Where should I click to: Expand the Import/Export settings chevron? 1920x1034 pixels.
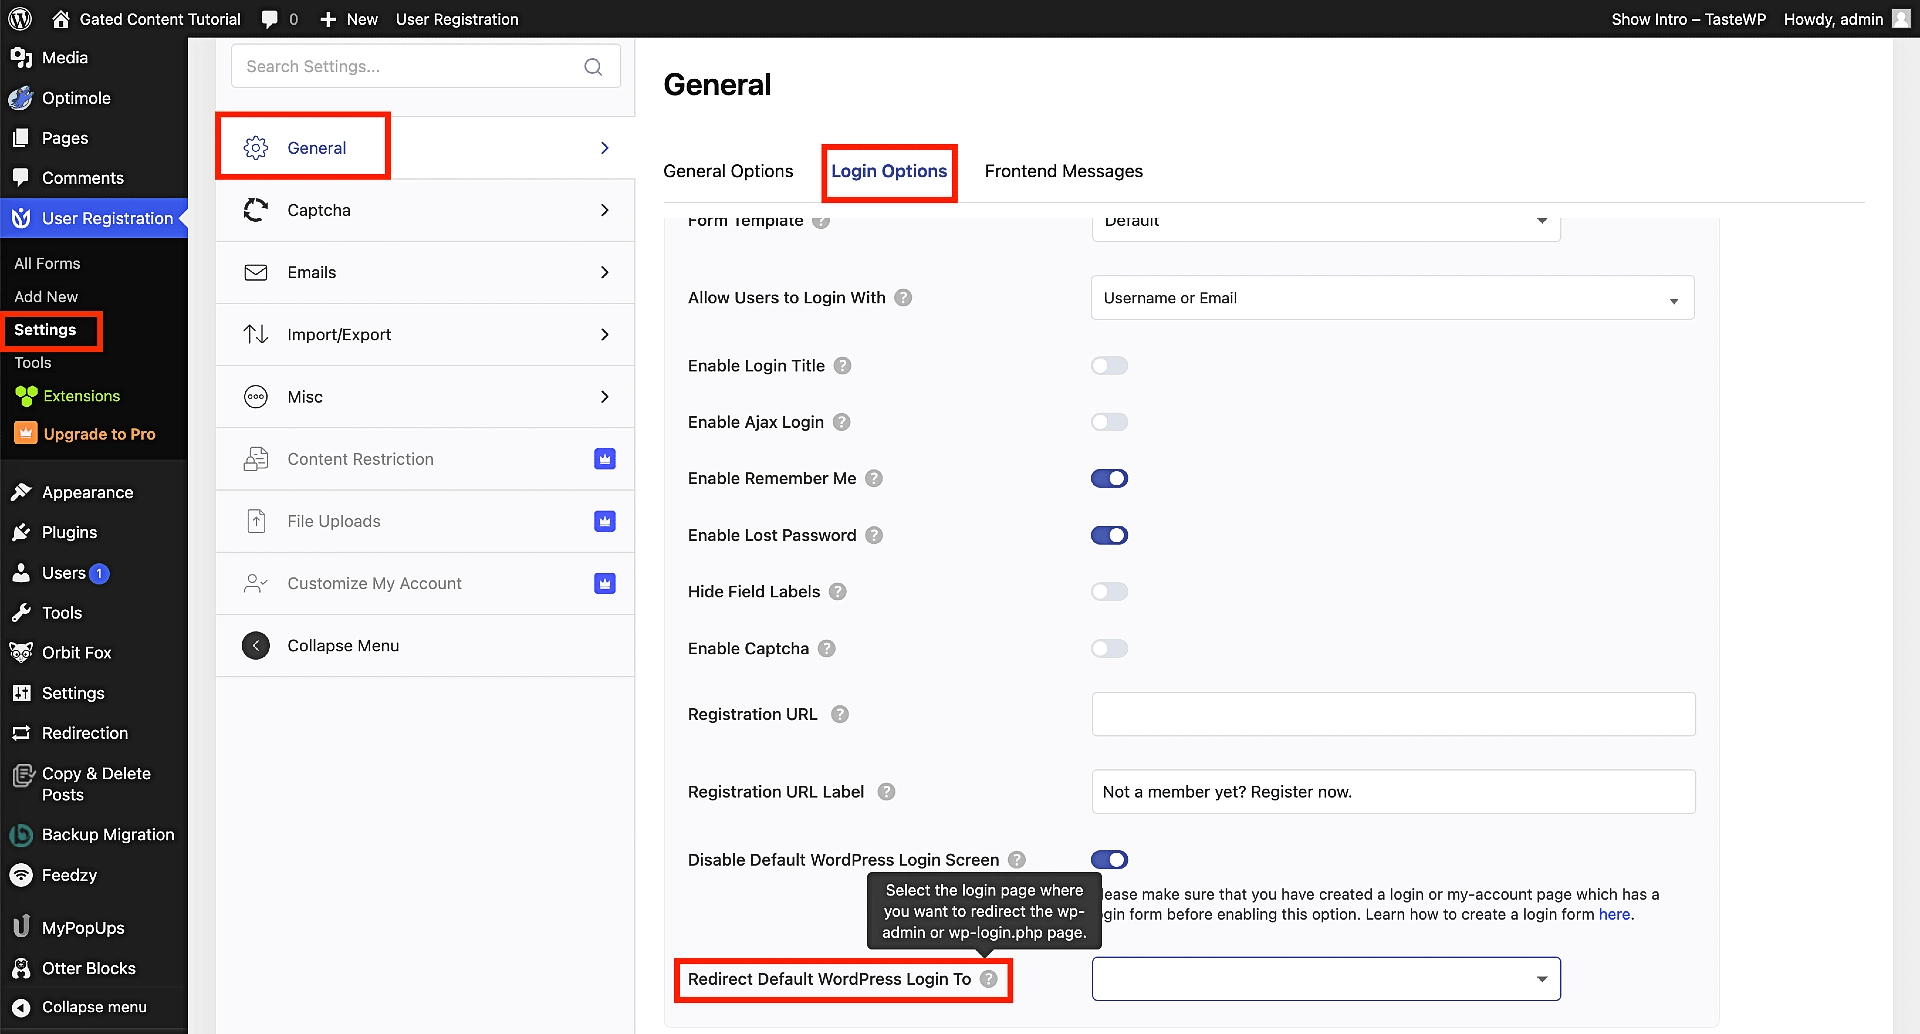pos(605,334)
